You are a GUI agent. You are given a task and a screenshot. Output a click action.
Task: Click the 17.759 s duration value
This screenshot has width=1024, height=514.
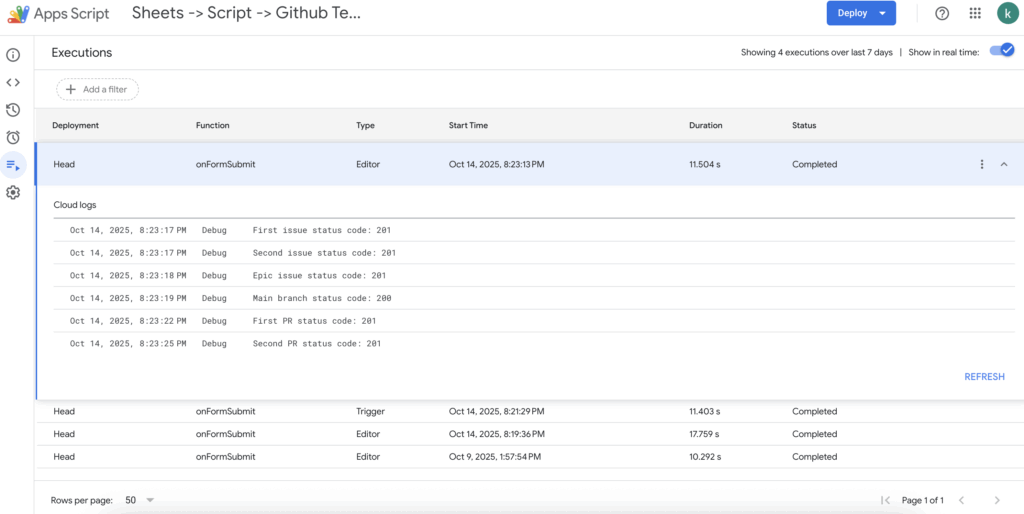tap(704, 434)
